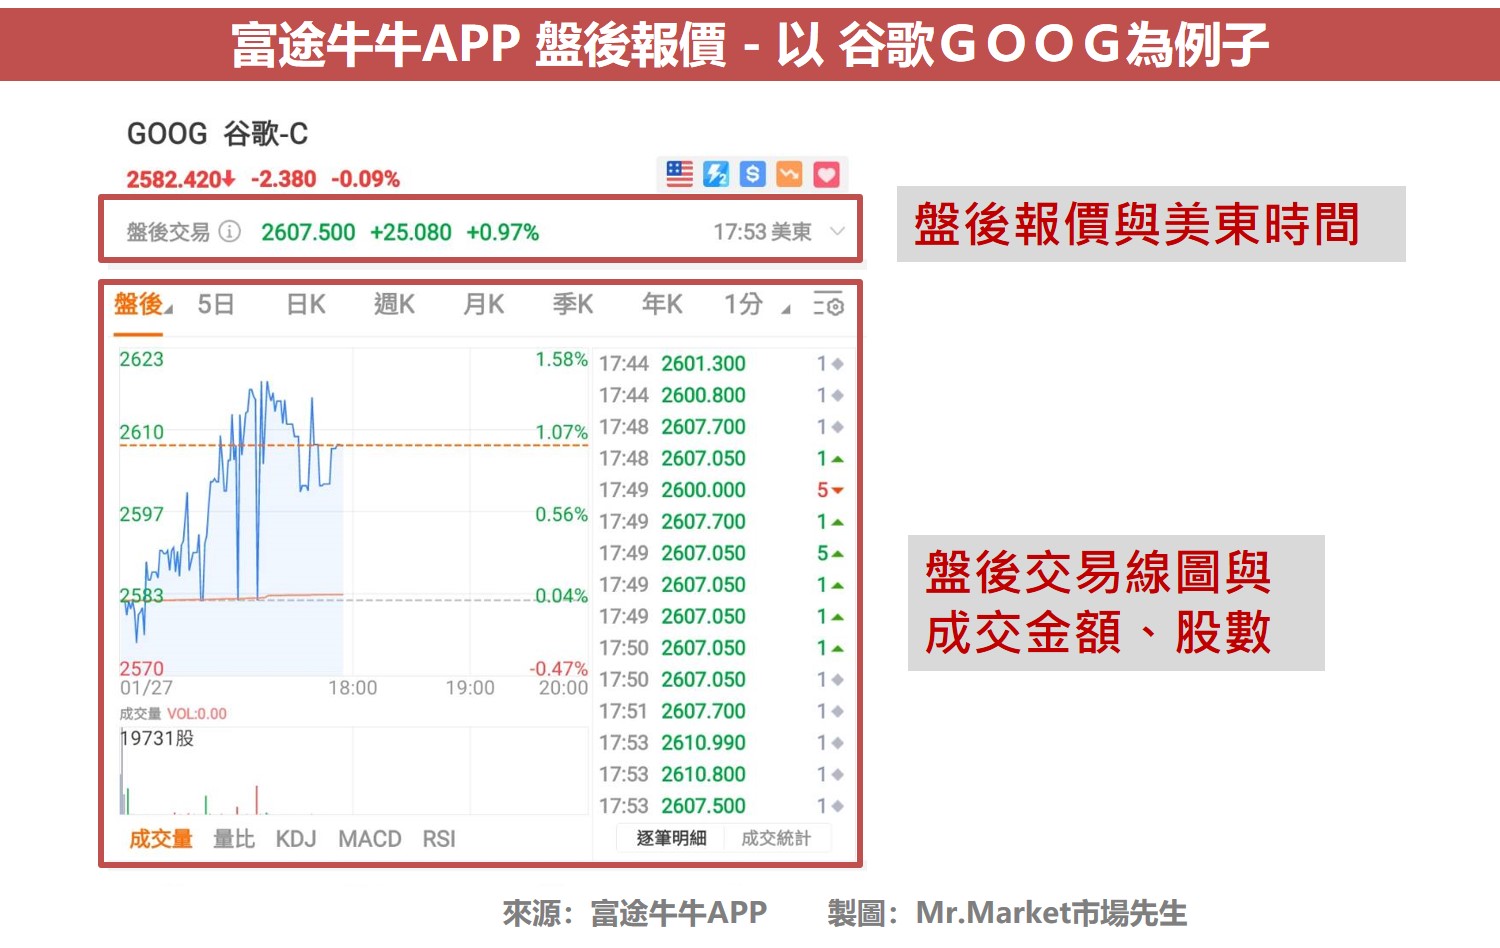Select the 17:49 2600.000 trade row
The height and width of the screenshot is (948, 1500).
(722, 490)
